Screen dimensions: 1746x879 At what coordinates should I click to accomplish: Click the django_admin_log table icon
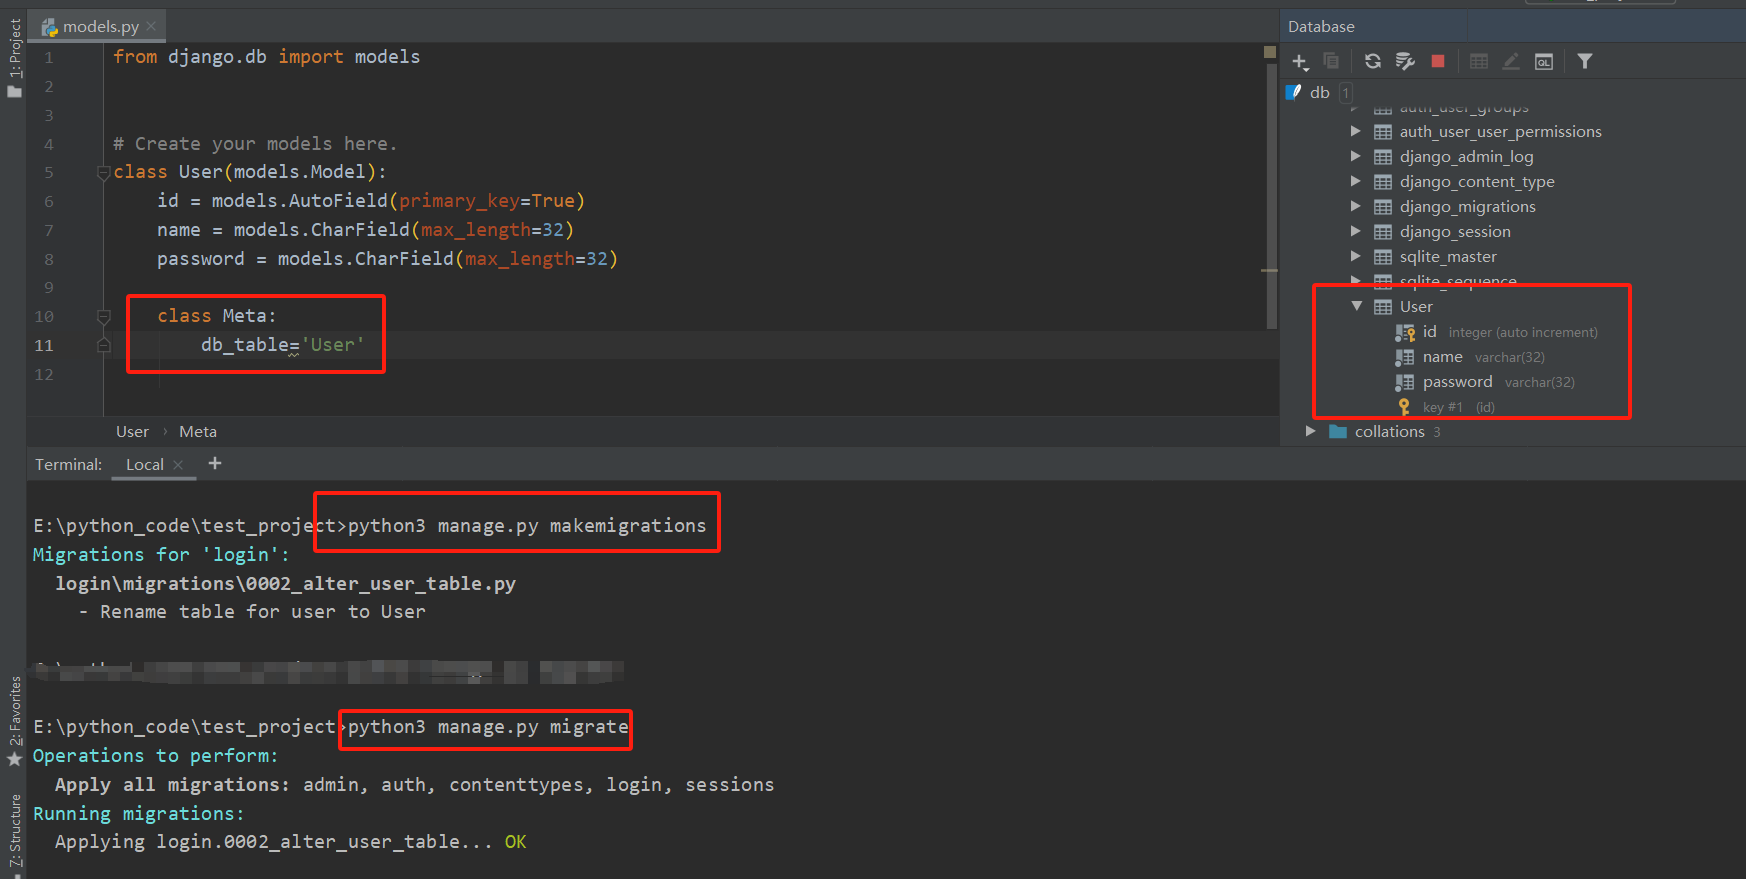[x=1383, y=157]
